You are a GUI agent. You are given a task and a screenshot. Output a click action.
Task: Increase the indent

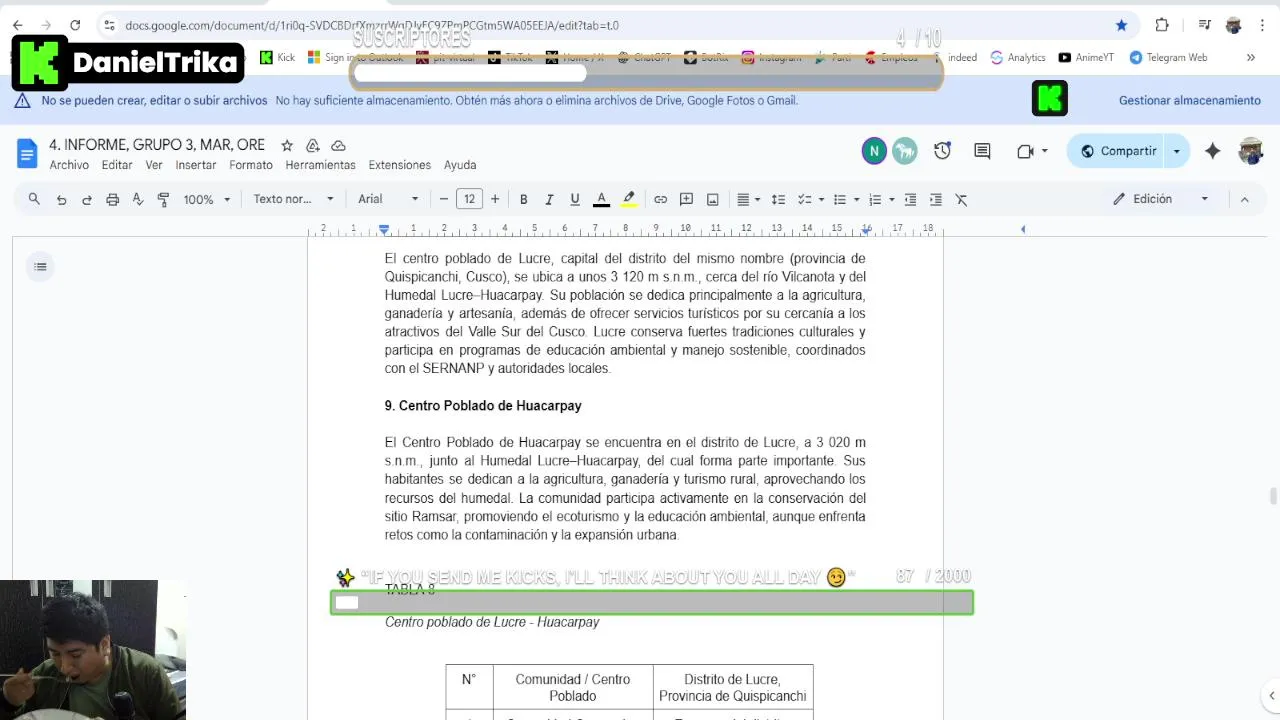click(936, 199)
